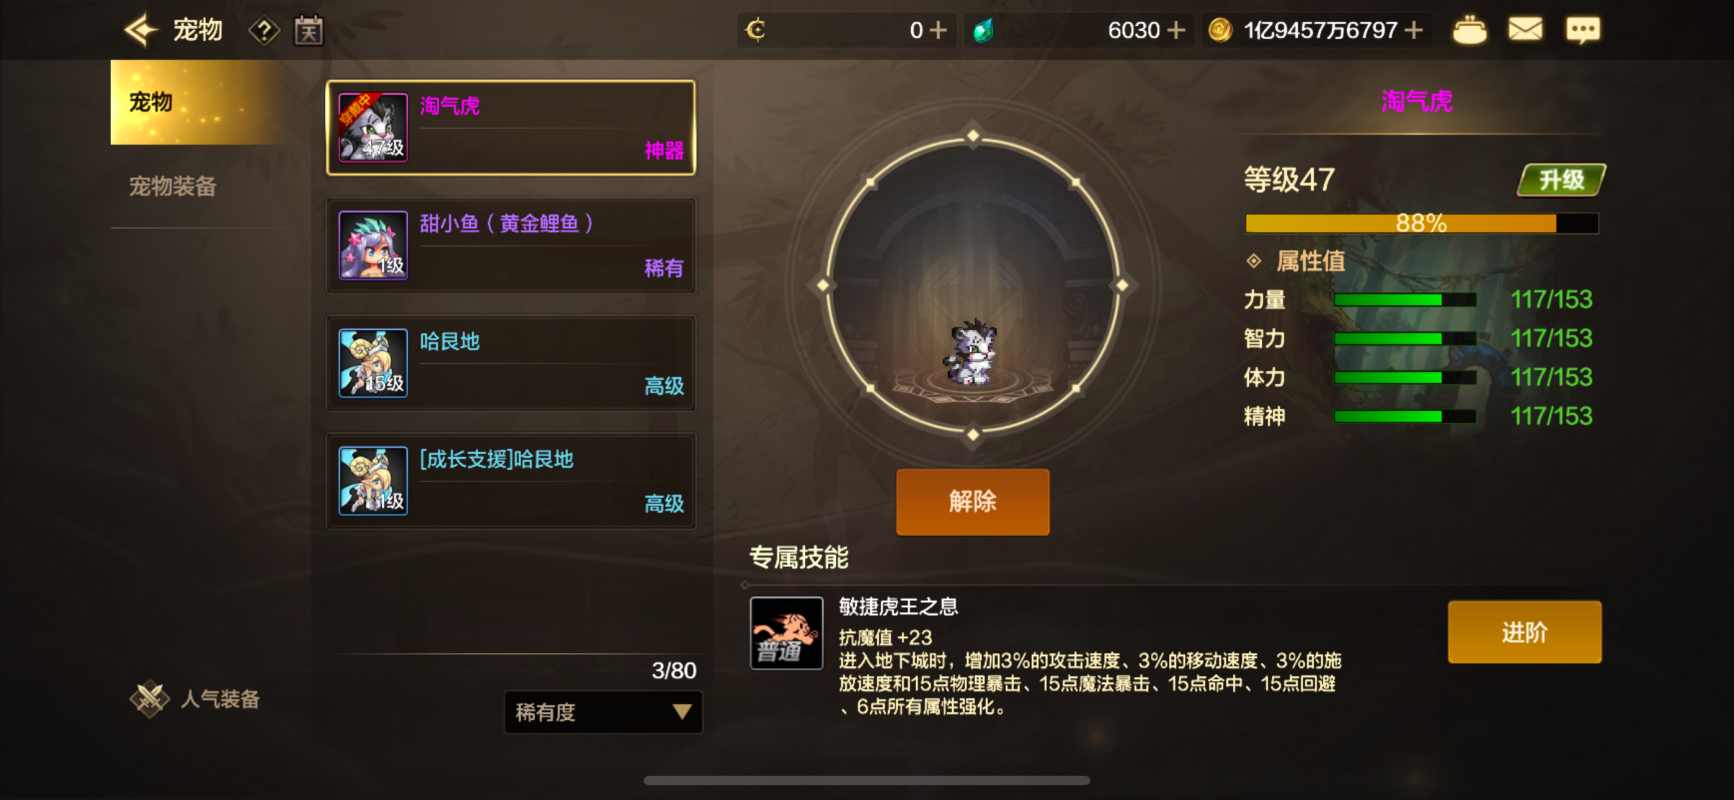
Task: Select 甜小鱼（黄金鲤鱼）pet entry
Action: [511, 245]
